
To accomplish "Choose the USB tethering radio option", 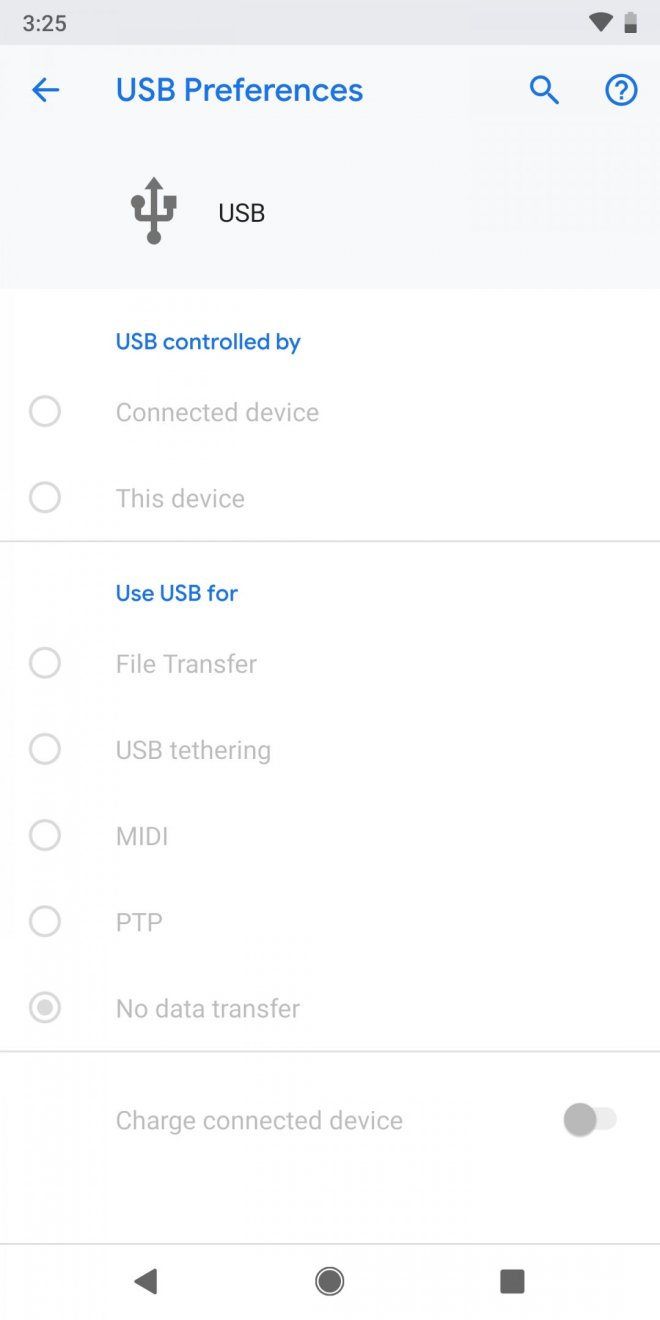I will click(x=45, y=749).
